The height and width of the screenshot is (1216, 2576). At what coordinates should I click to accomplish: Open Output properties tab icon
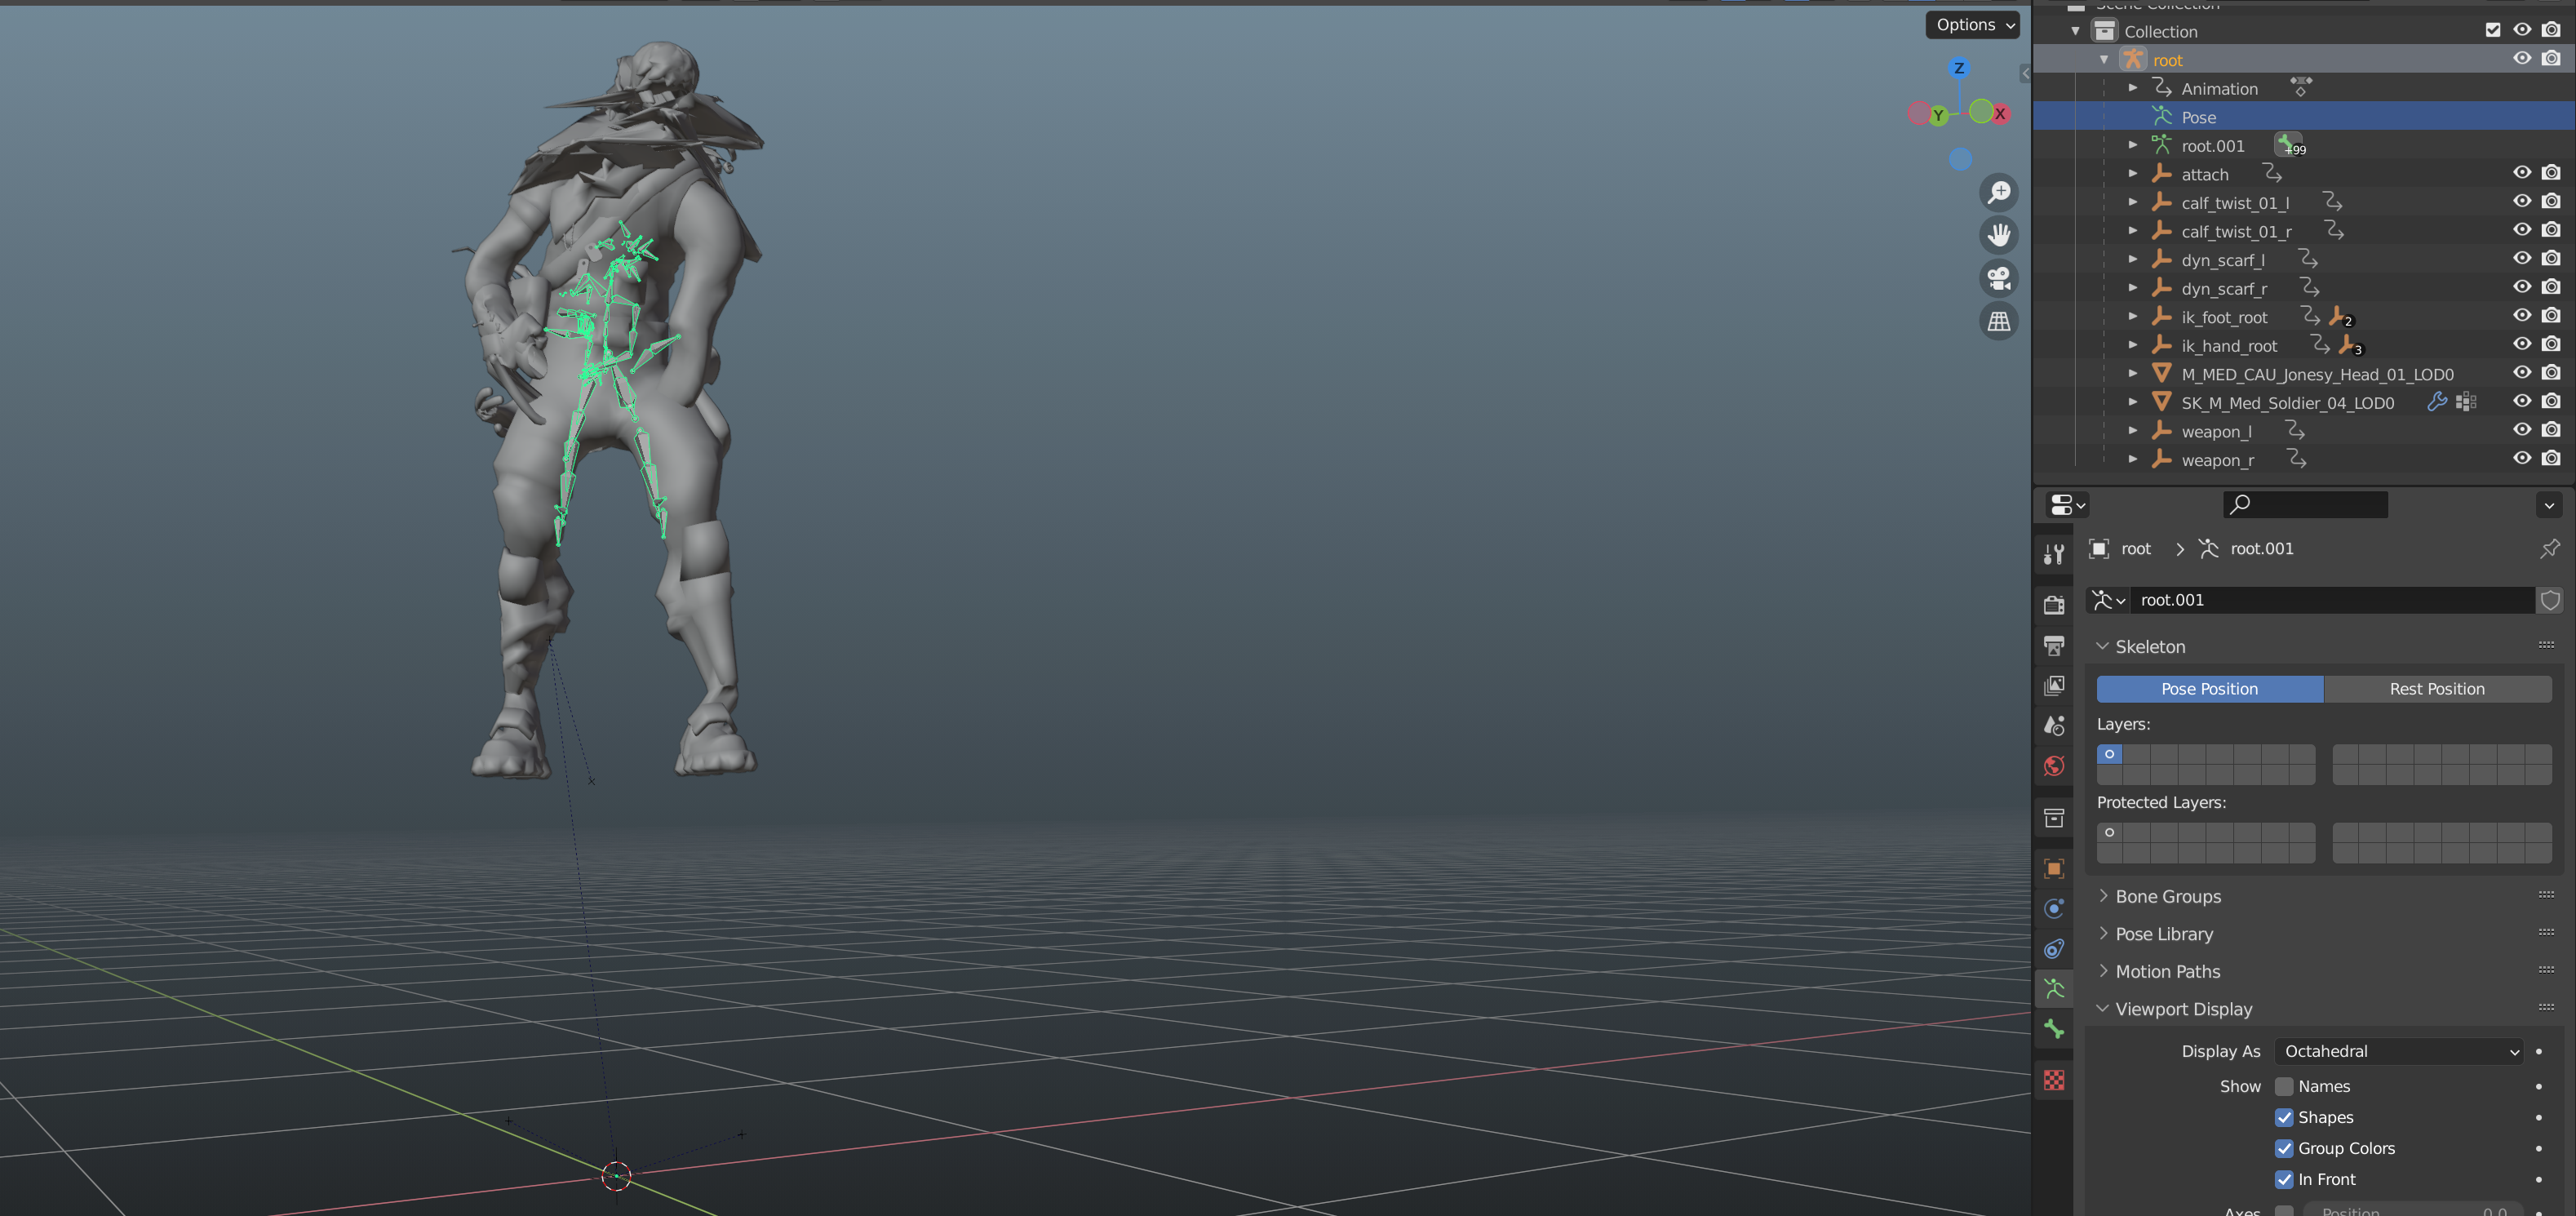coord(2054,645)
